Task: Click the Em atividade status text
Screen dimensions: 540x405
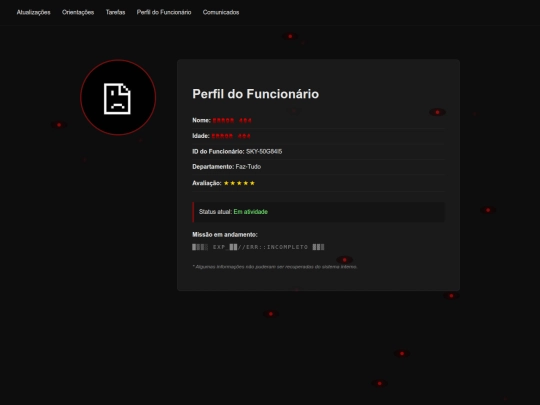Action: pos(251,212)
